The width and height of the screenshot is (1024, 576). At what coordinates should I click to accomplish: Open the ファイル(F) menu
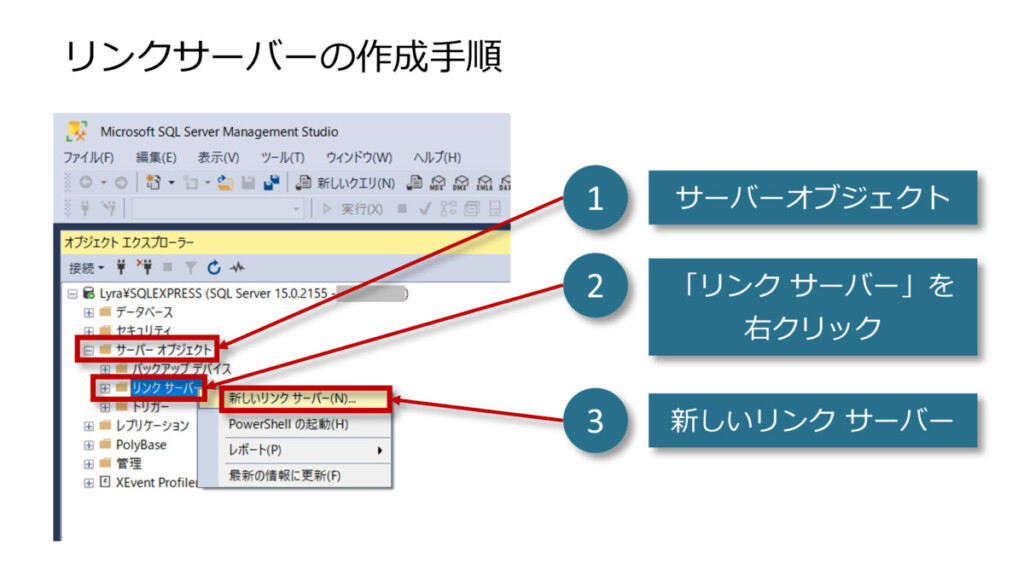pyautogui.click(x=89, y=158)
